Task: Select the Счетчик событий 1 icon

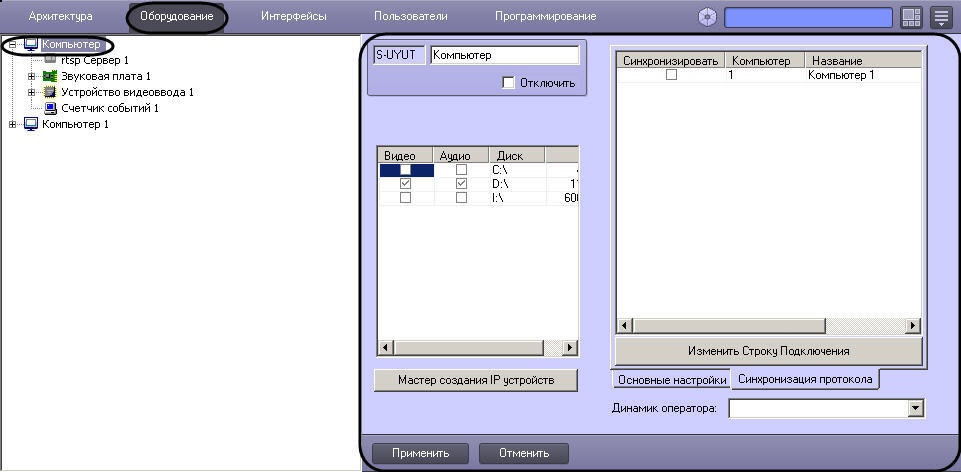Action: click(x=50, y=108)
